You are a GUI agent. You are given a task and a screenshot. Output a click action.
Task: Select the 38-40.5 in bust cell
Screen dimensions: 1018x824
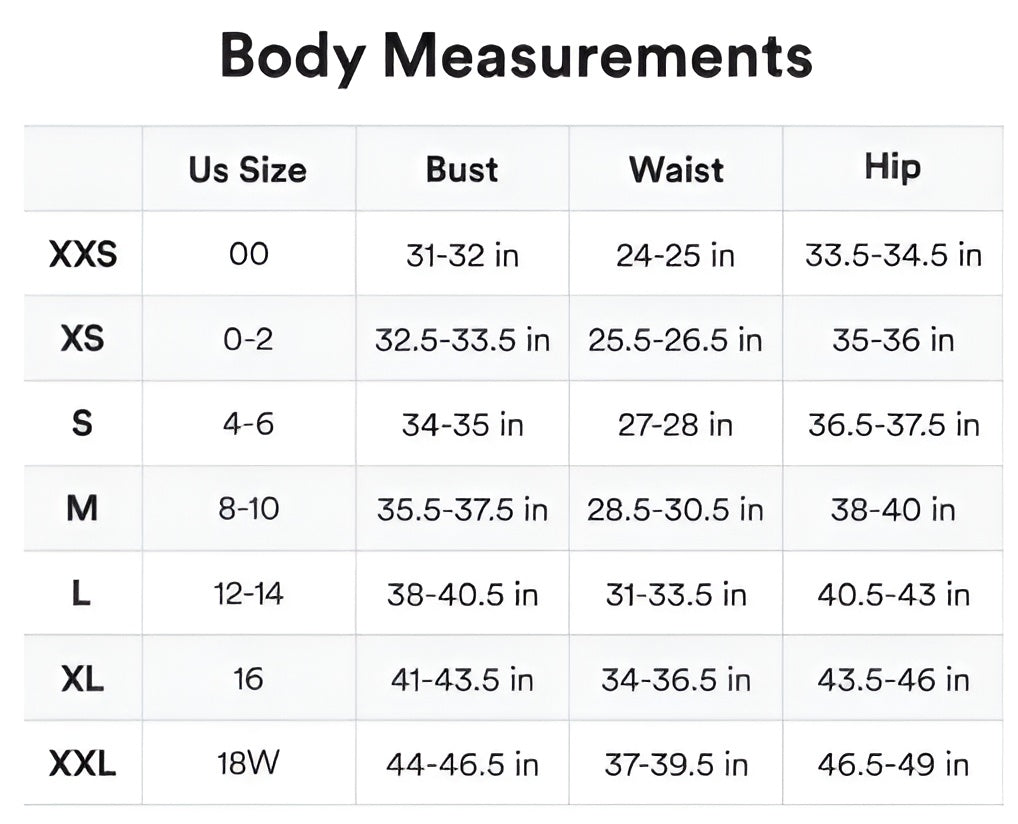click(462, 595)
